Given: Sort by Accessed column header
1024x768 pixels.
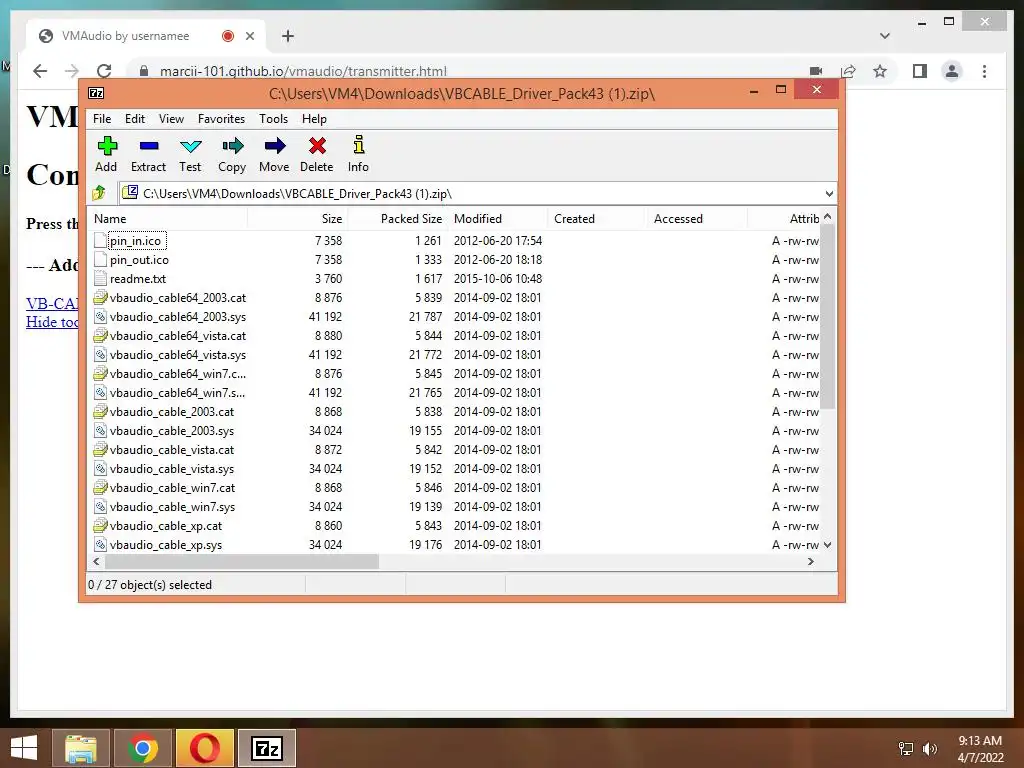Looking at the screenshot, I should pyautogui.click(x=697, y=219).
